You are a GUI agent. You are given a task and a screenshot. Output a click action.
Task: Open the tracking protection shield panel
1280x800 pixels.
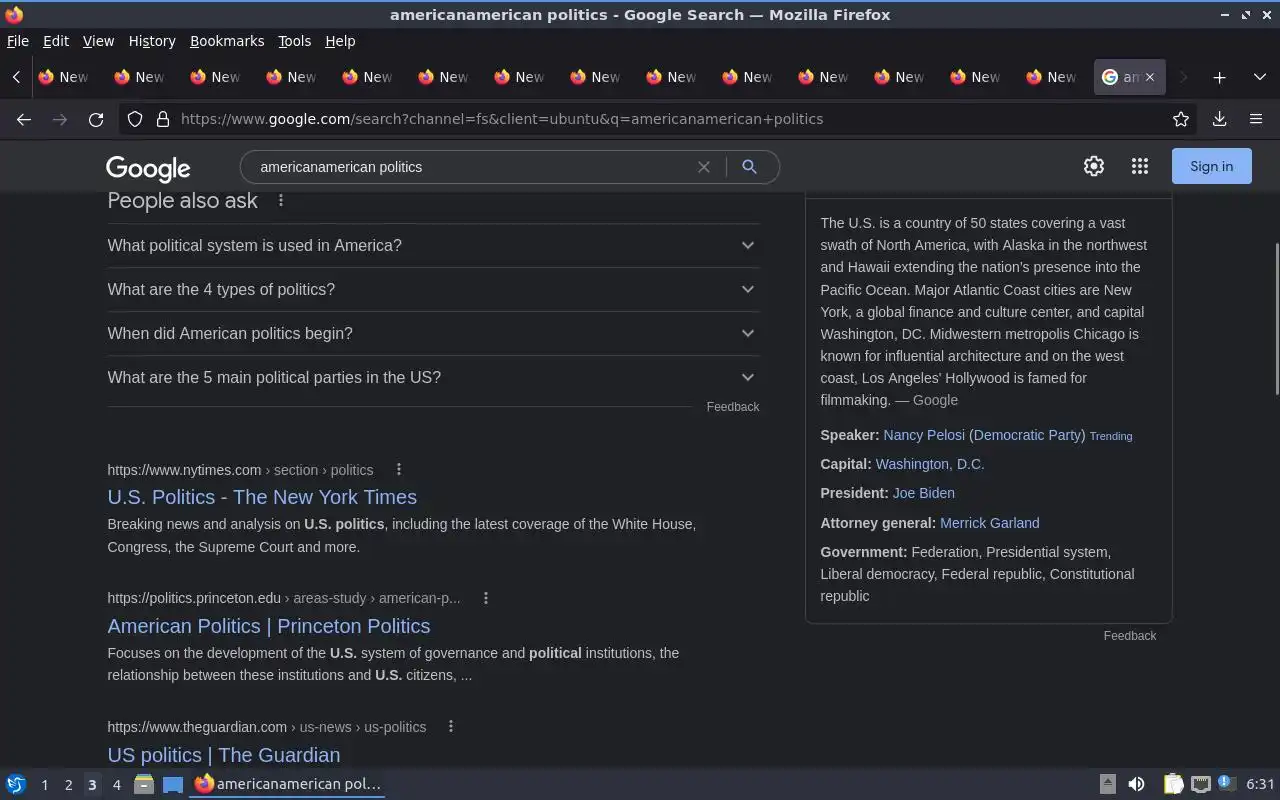[x=135, y=119]
